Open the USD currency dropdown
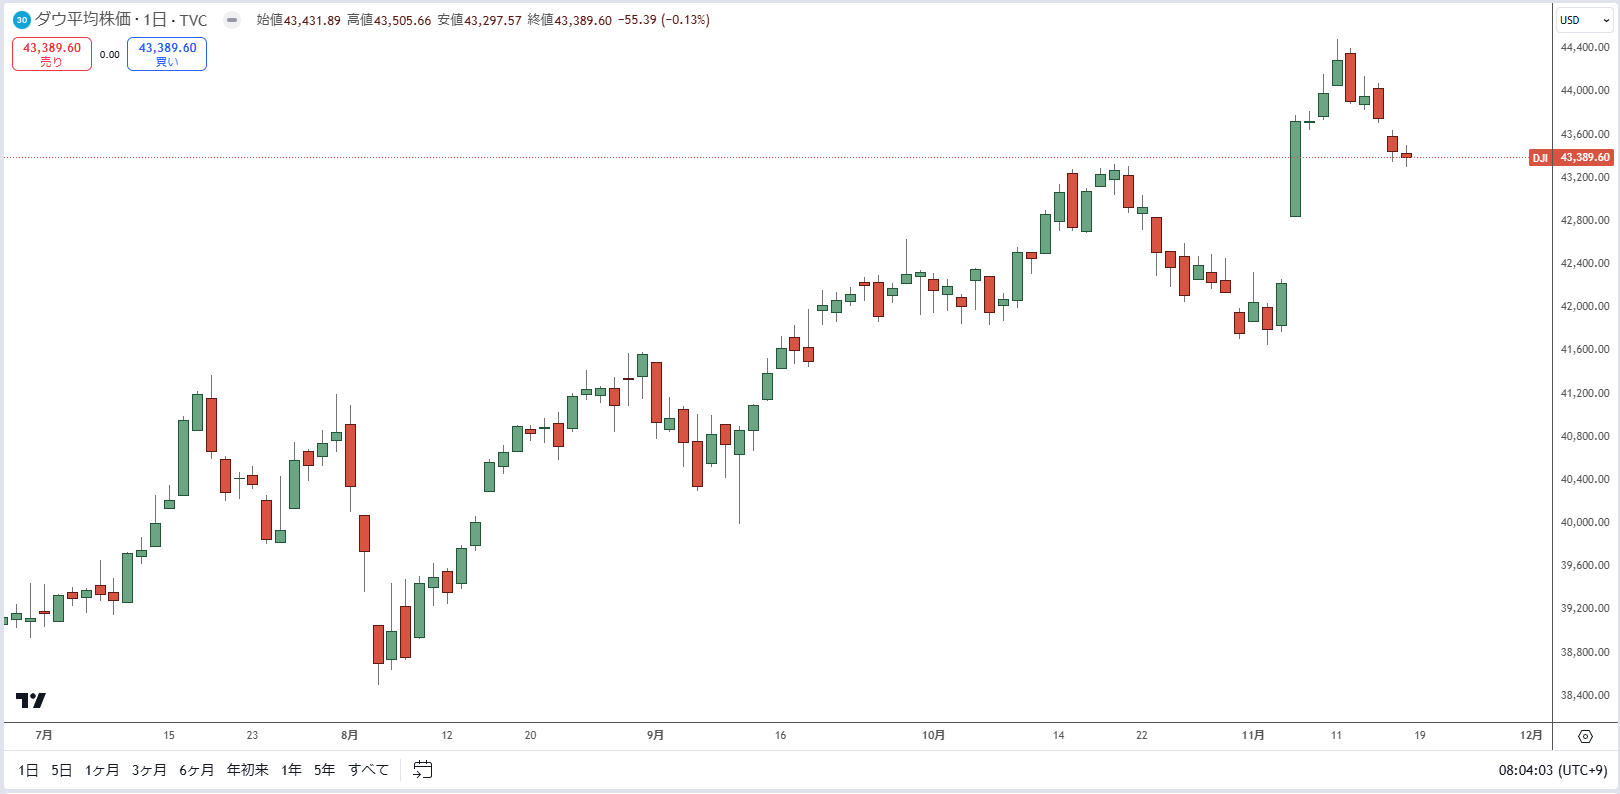Screen dimensions: 1620x794 click(x=1584, y=20)
